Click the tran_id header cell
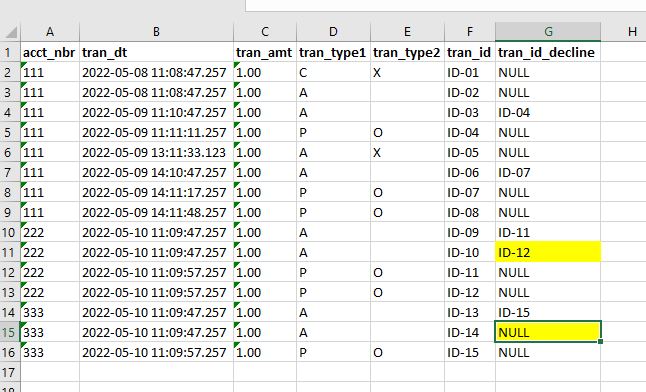646x392 pixels. point(470,52)
